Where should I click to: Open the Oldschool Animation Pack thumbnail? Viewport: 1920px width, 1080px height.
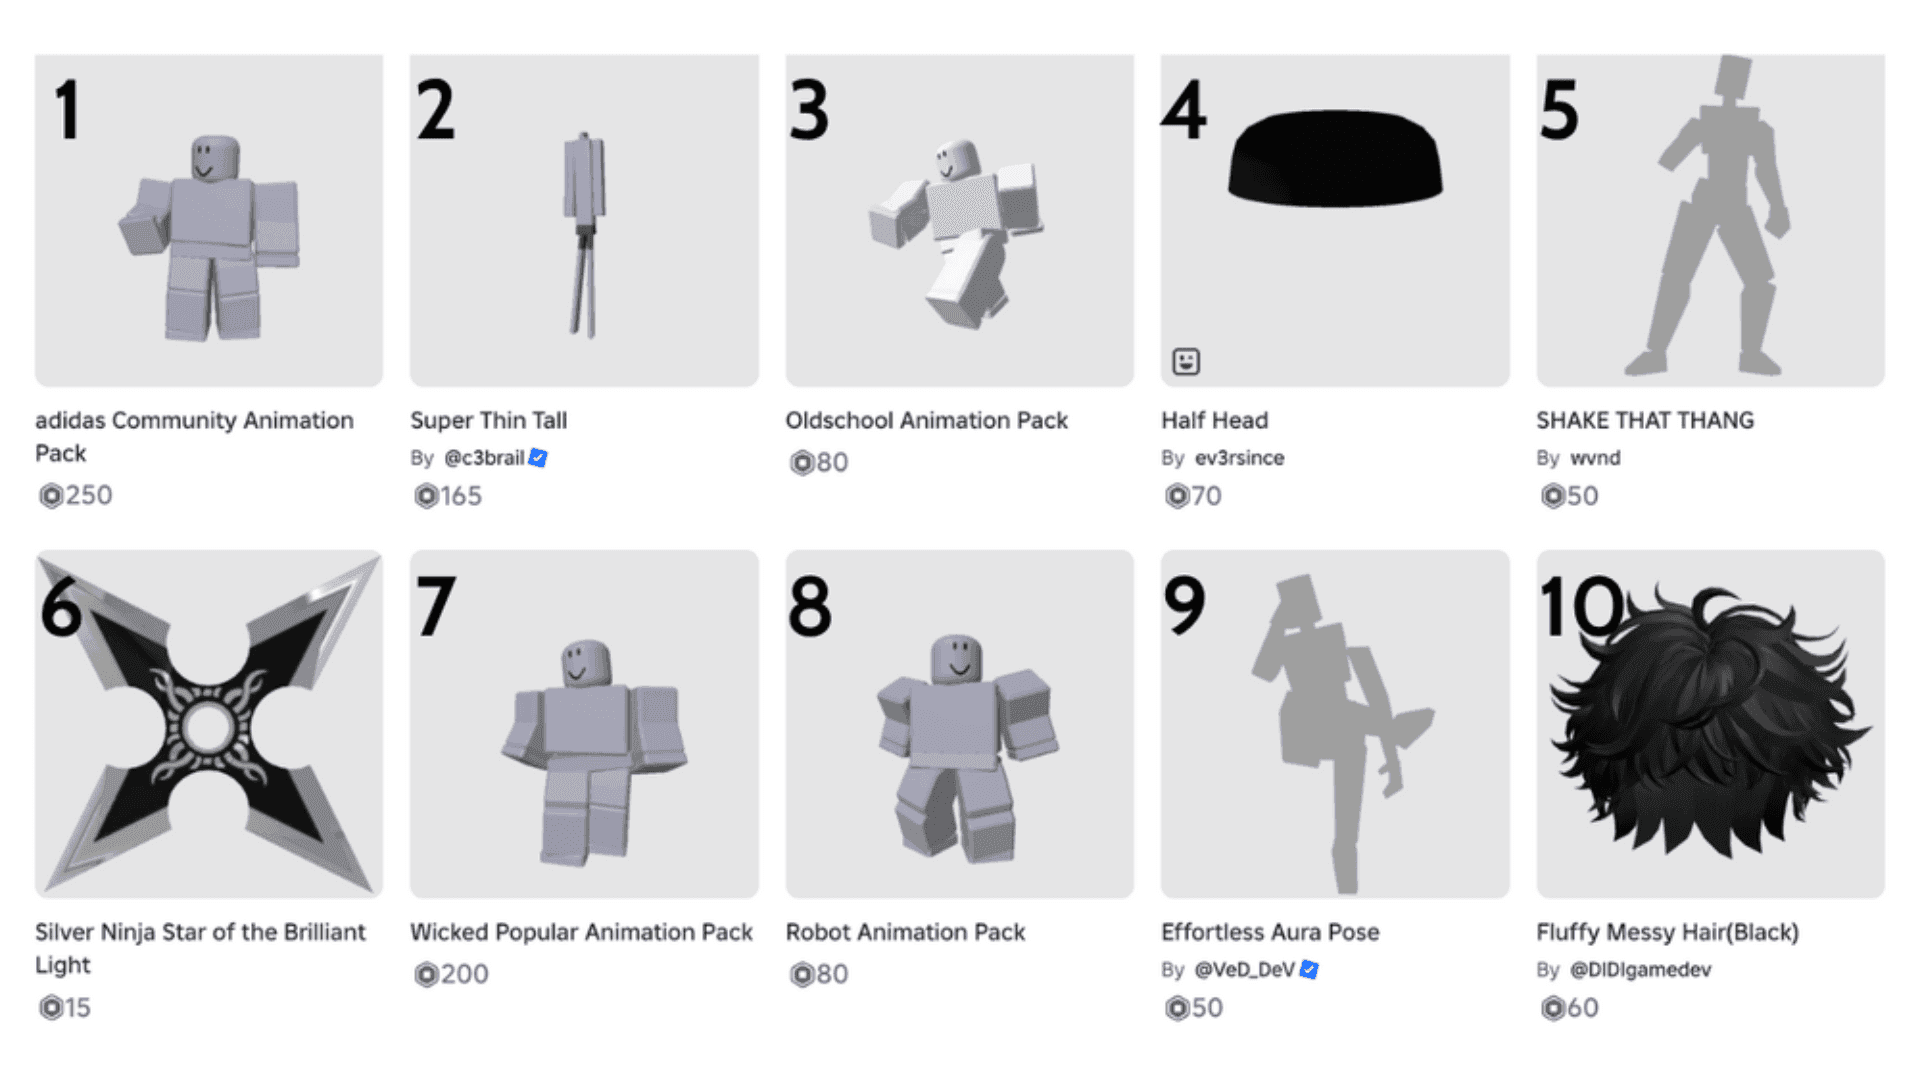pyautogui.click(x=959, y=222)
